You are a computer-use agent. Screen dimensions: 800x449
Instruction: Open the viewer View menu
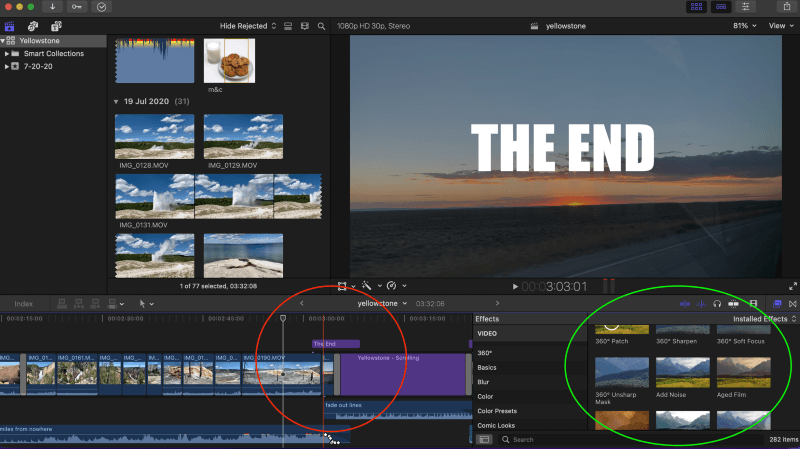tap(781, 26)
